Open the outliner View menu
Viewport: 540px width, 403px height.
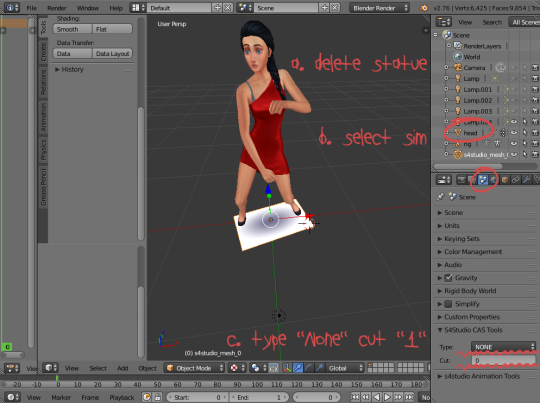(465, 22)
